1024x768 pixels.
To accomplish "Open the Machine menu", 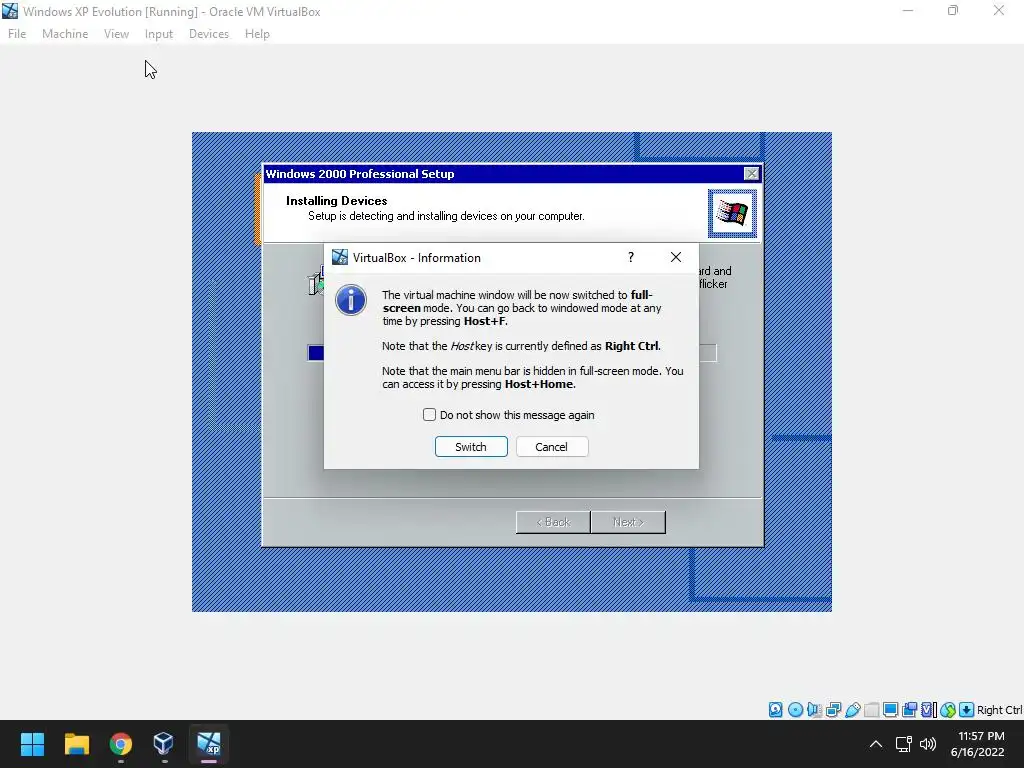I will tap(65, 34).
